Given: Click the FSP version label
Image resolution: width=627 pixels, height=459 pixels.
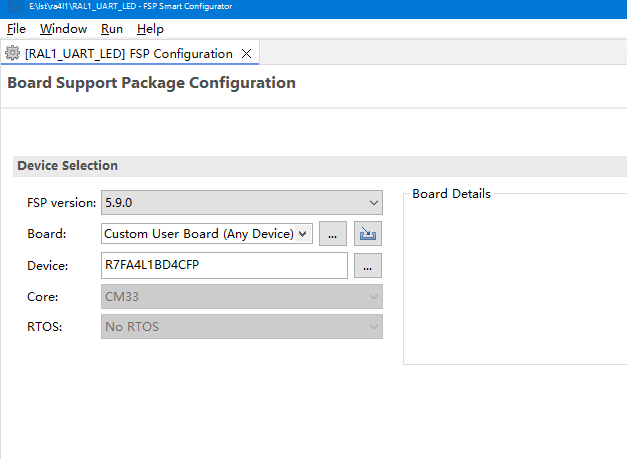Looking at the screenshot, I should coord(62,203).
